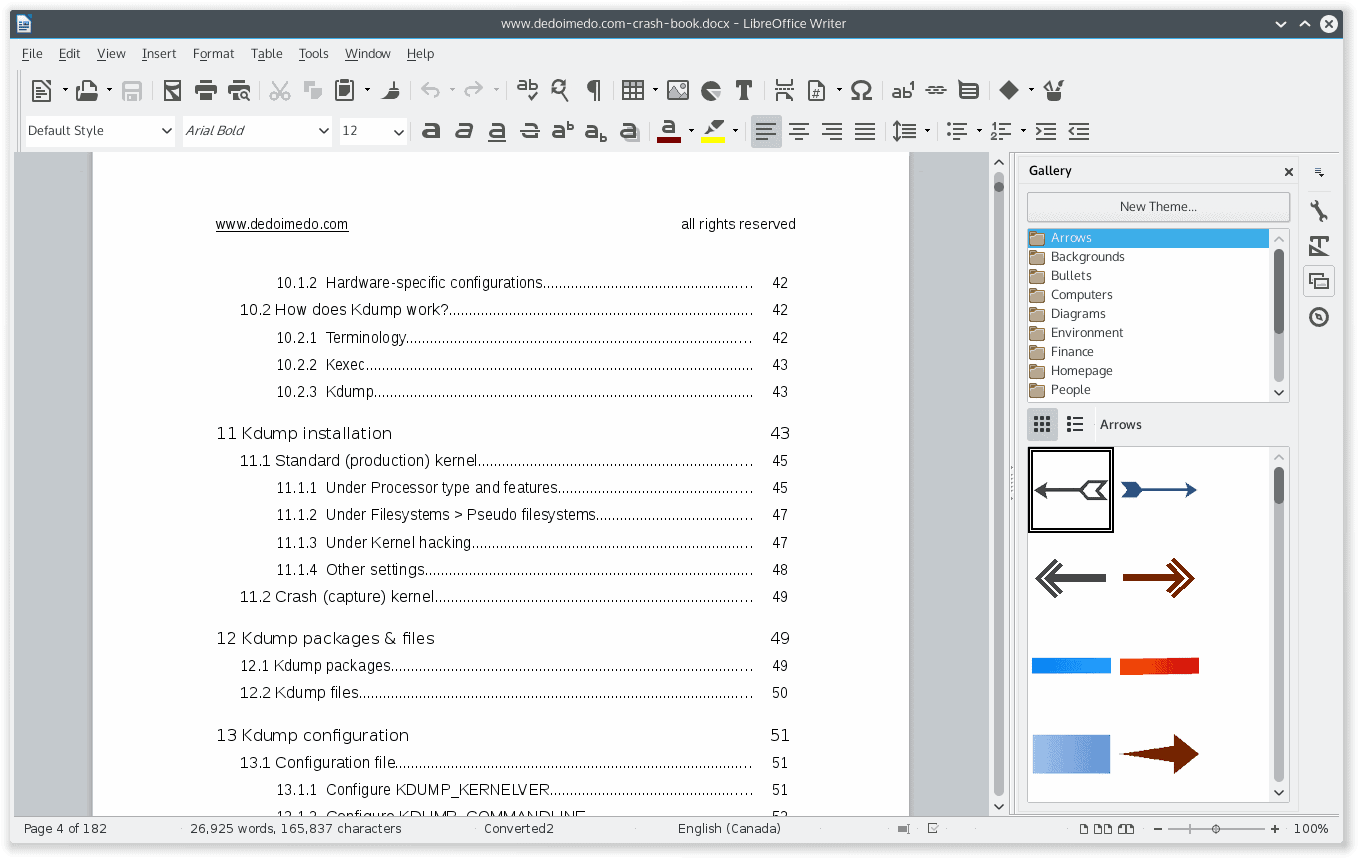Open the Table menu
This screenshot has height=859, width=1359.
(267, 54)
